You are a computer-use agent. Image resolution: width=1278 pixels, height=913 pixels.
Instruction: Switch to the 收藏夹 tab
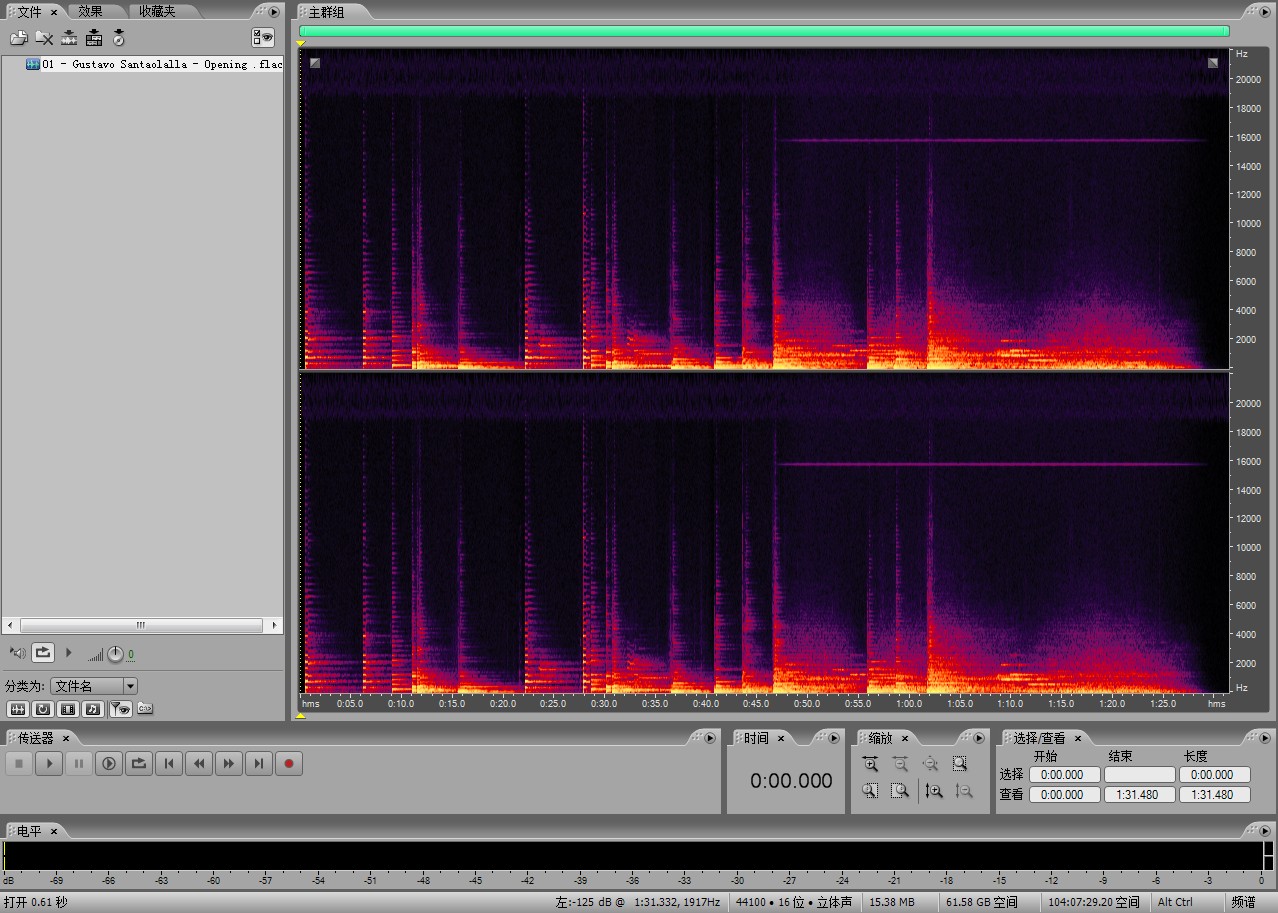click(156, 11)
